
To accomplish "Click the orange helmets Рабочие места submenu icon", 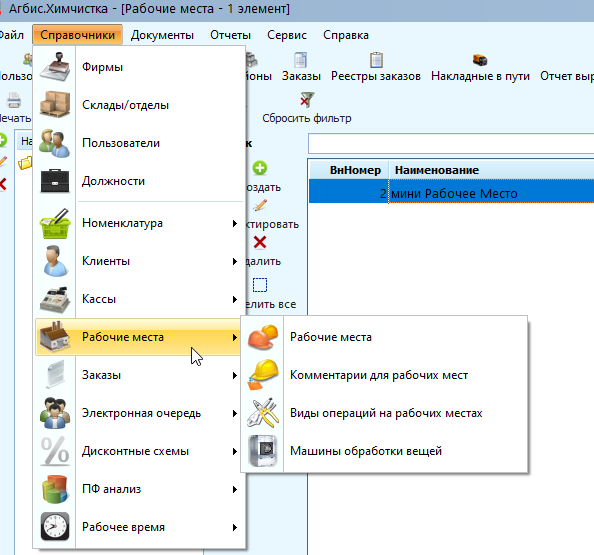I will click(263, 337).
